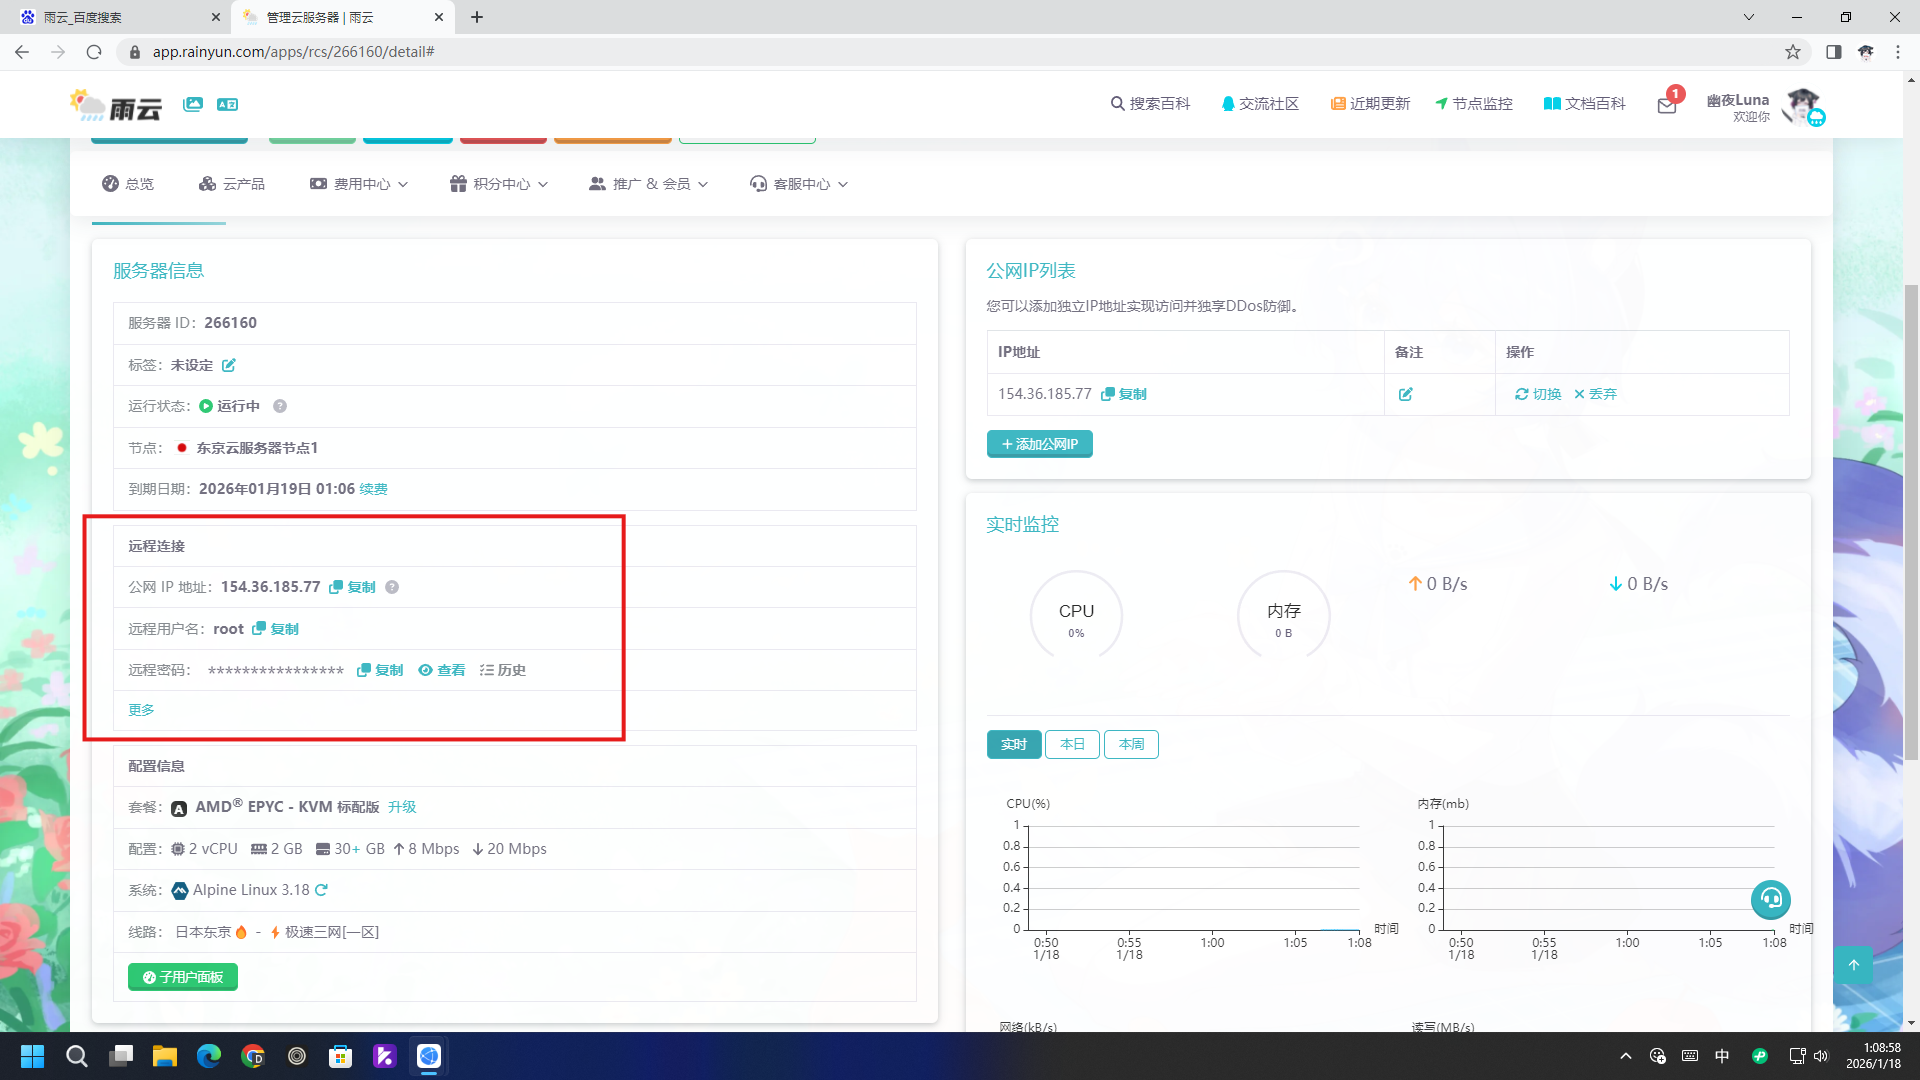Viewport: 1920px width, 1080px height.
Task: Open File Explorer from the taskbar
Action: [165, 1056]
